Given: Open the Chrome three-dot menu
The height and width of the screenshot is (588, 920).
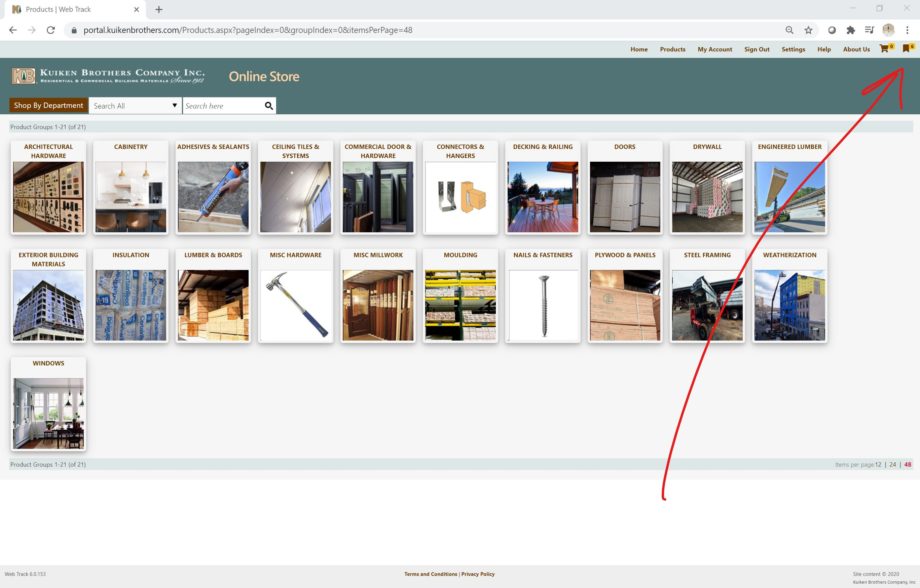Looking at the screenshot, I should (x=907, y=30).
